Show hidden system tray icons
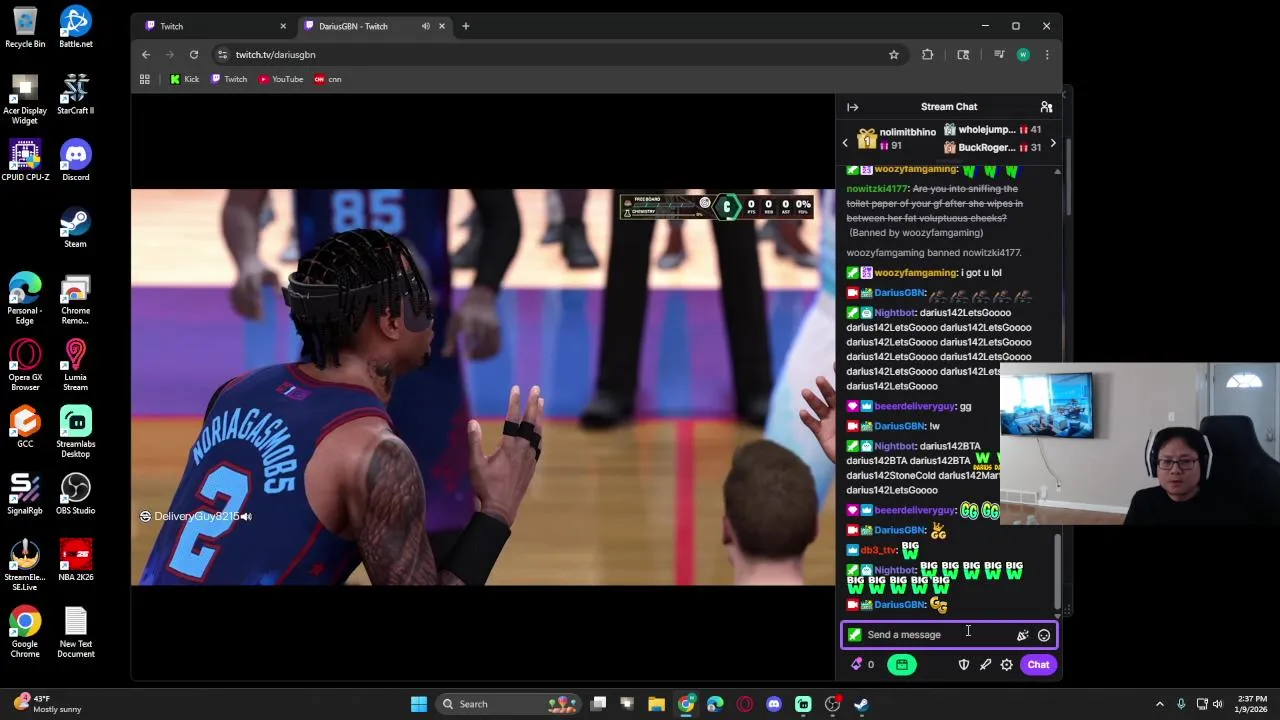1280x720 pixels. [1160, 704]
